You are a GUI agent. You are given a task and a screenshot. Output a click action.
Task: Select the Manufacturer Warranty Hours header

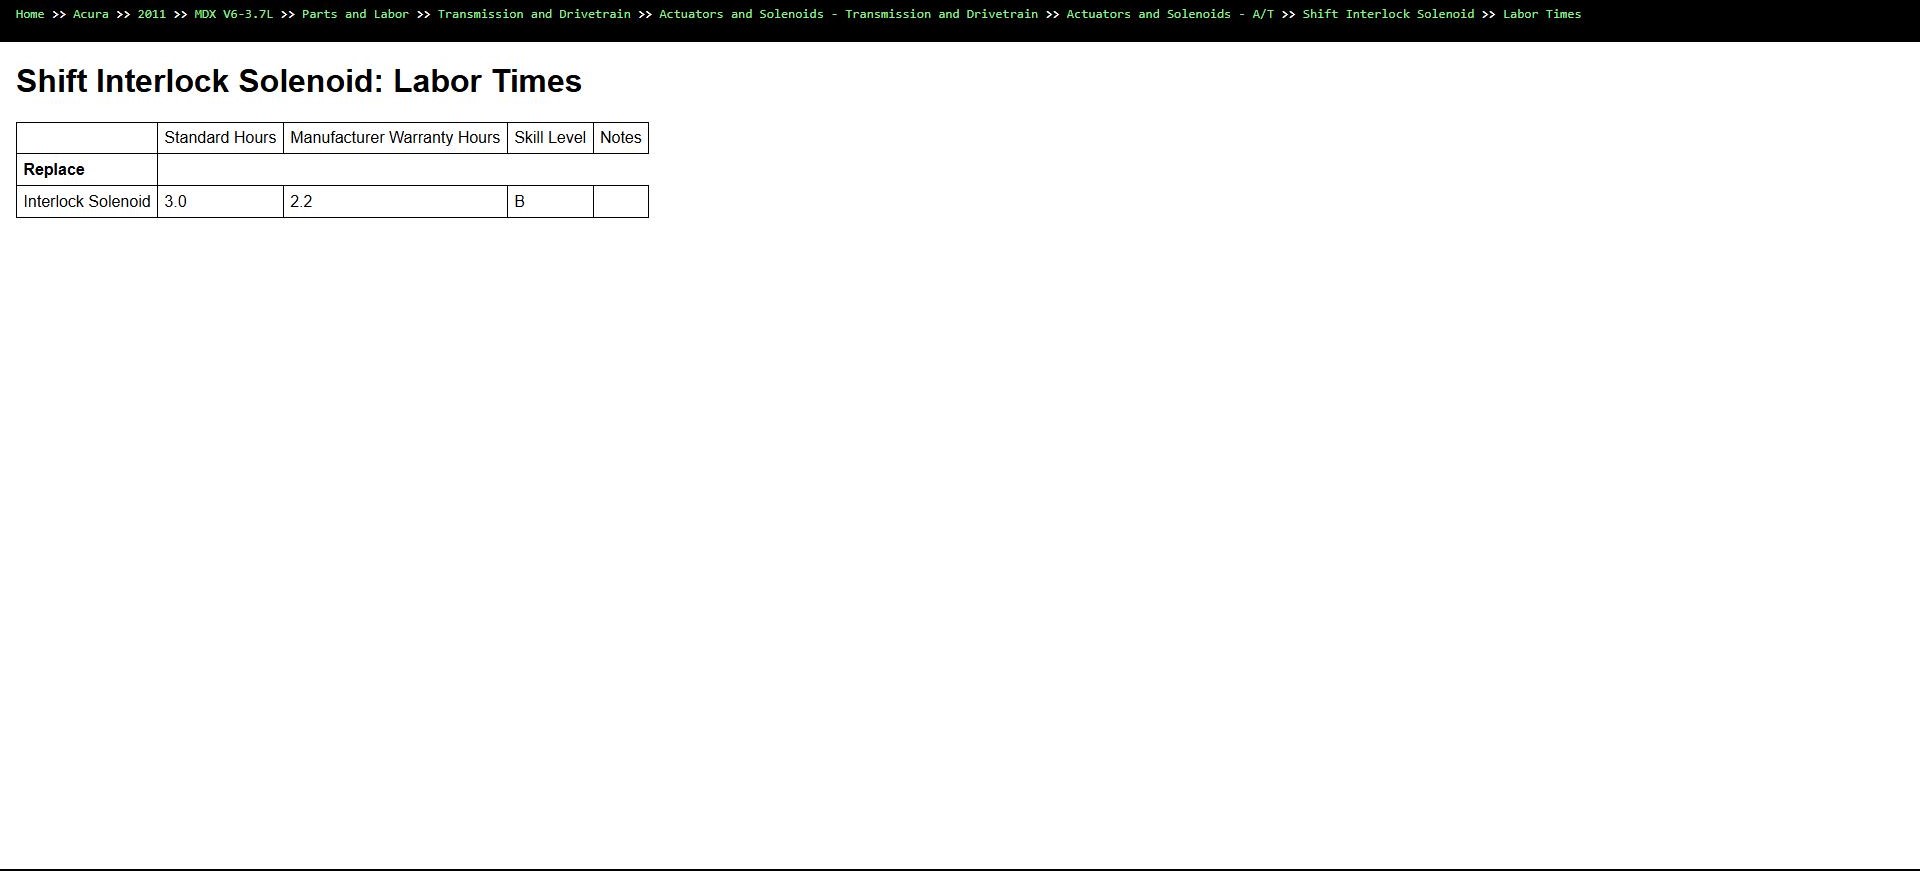coord(395,138)
